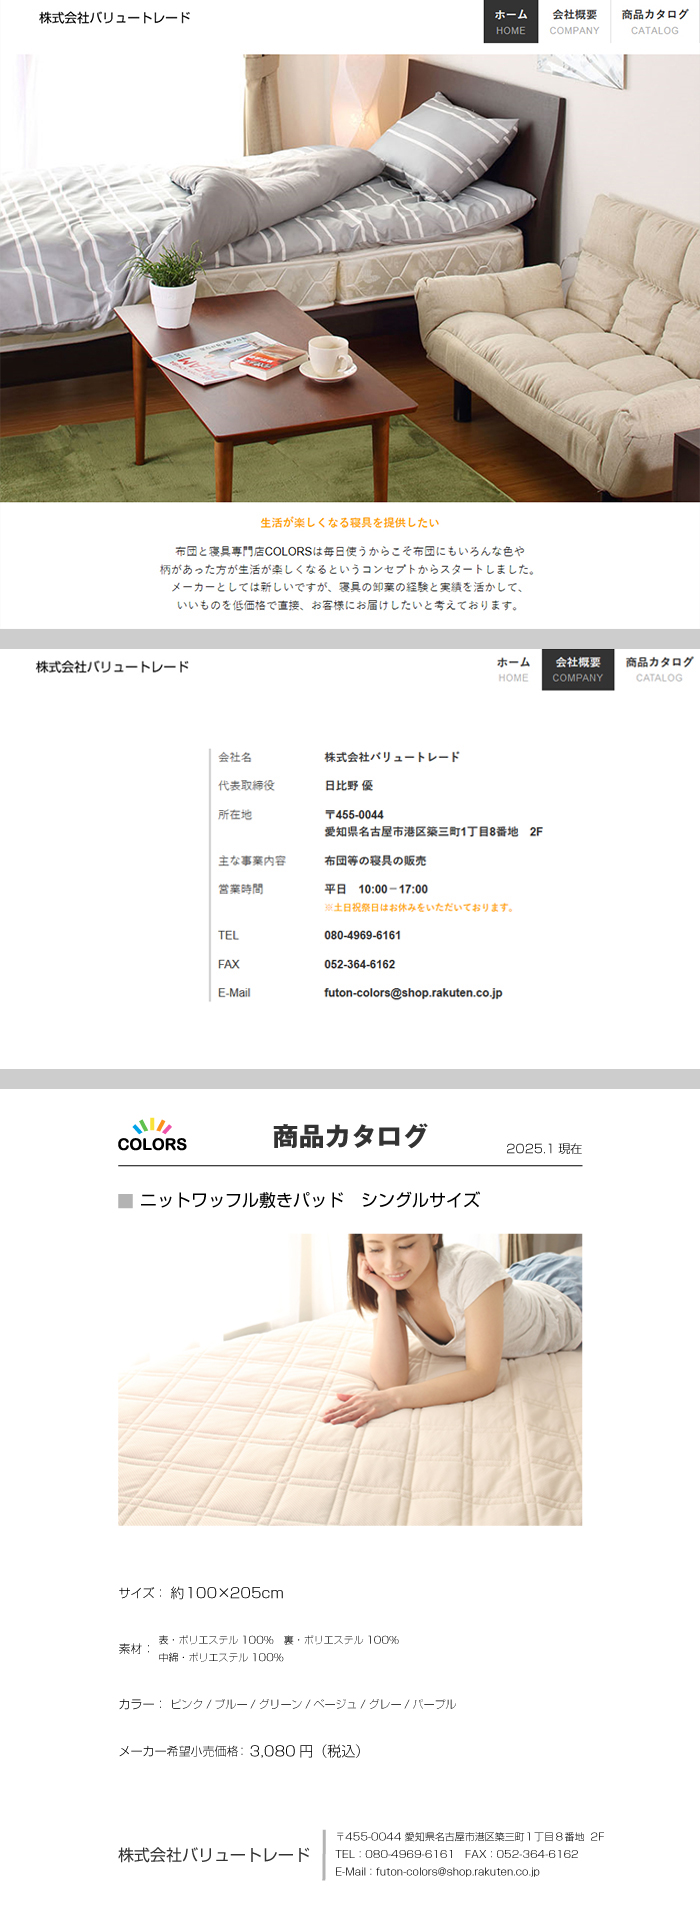The width and height of the screenshot is (700, 1910).
Task: Open 商品カタログ in the second navigation bar
Action: [659, 669]
